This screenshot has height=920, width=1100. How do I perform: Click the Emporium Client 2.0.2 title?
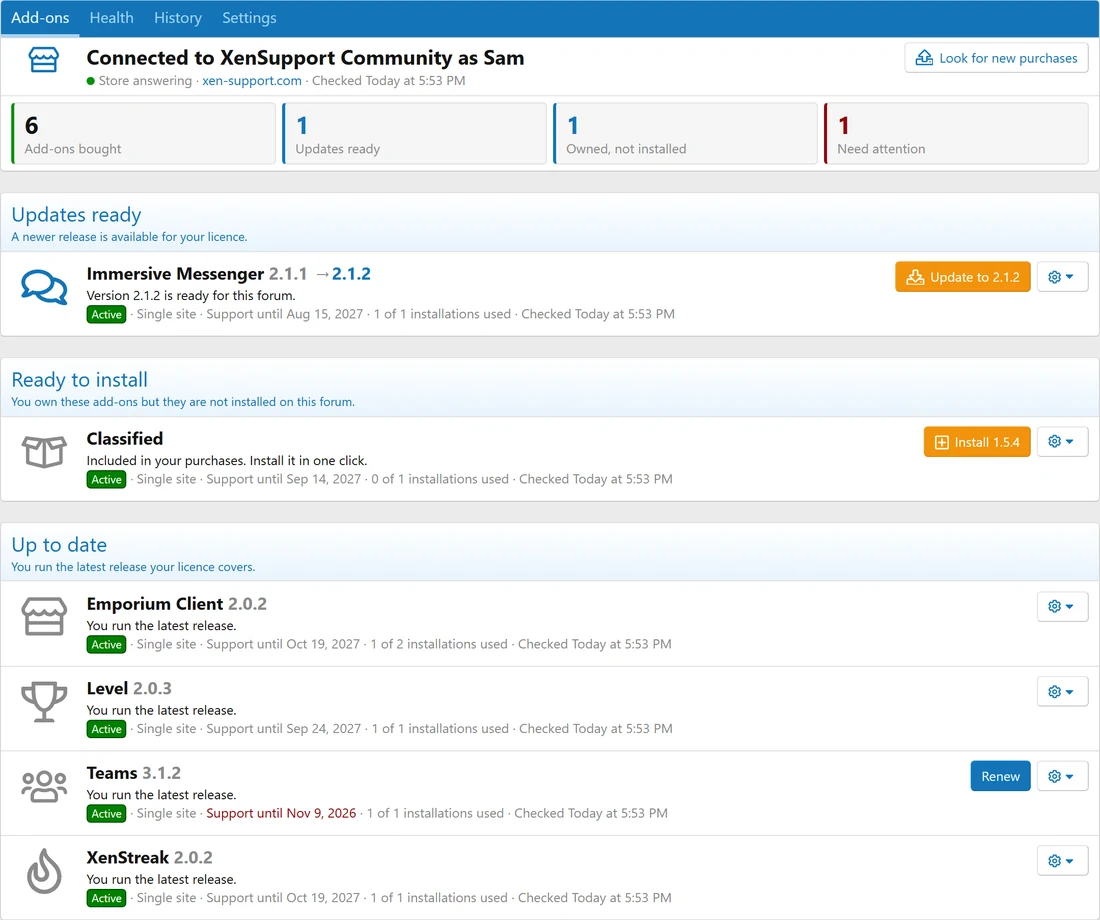[x=177, y=604]
